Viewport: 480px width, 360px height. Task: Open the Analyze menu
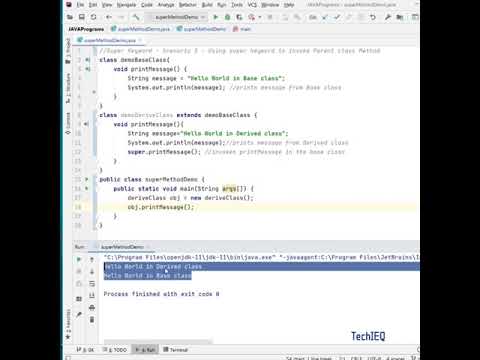[166, 5]
